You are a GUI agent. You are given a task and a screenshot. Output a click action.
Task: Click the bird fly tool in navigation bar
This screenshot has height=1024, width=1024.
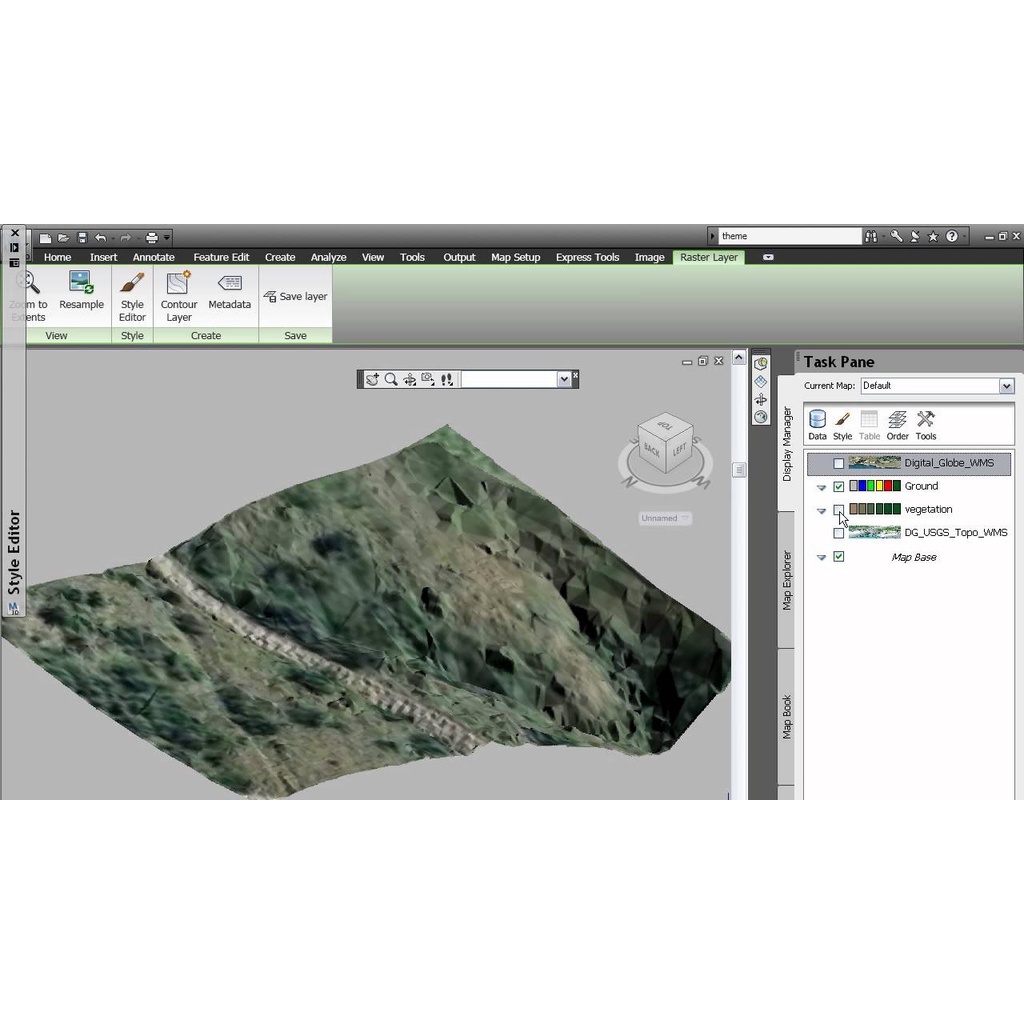point(372,379)
